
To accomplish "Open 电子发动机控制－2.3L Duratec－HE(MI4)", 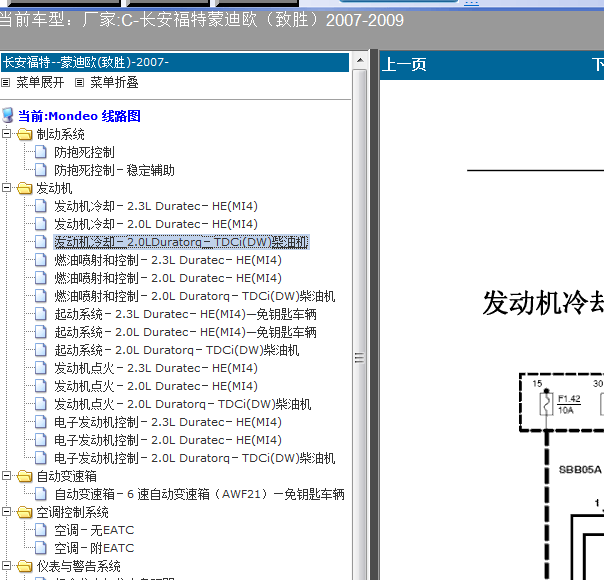I will point(168,422).
